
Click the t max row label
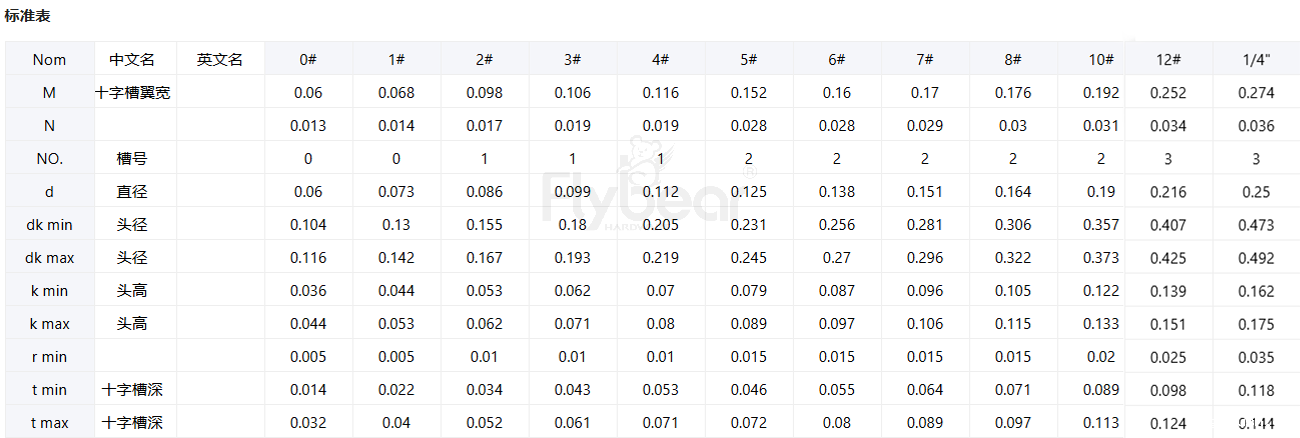49,423
